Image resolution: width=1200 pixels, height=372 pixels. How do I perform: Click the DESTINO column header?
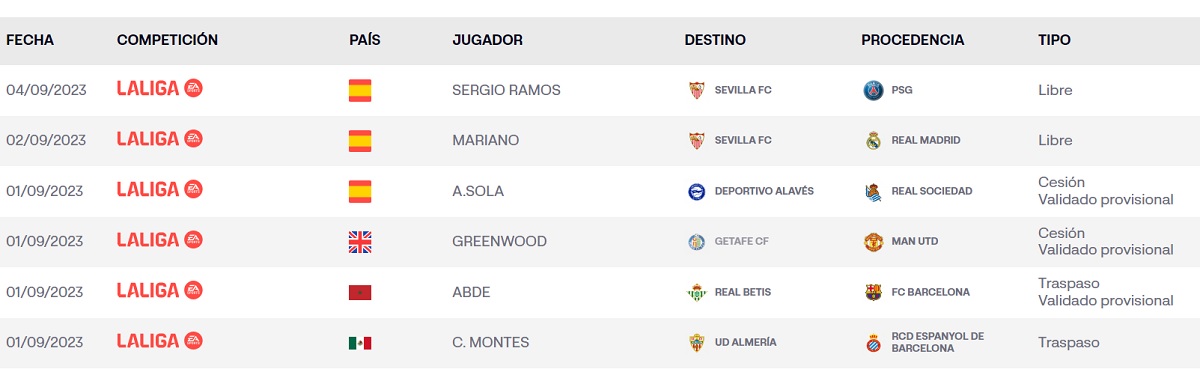tap(715, 40)
